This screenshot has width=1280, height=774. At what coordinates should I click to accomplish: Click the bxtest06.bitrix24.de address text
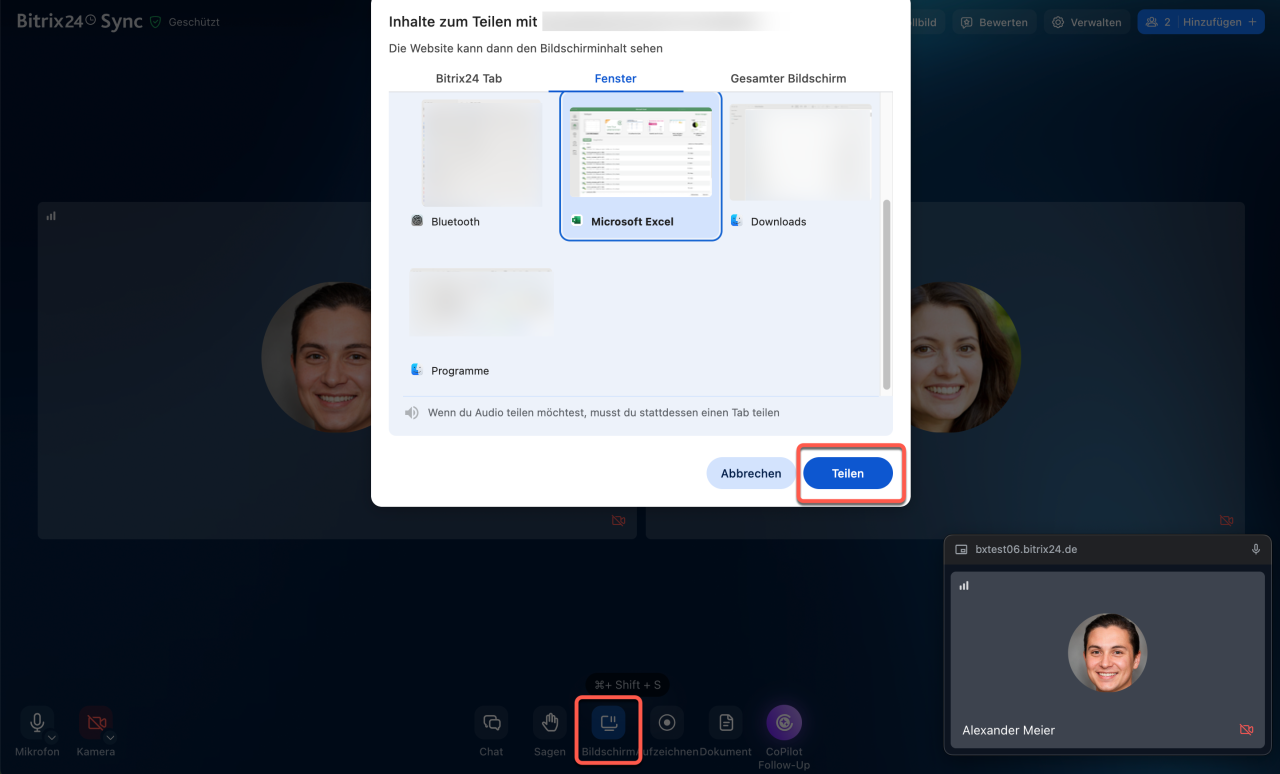[1026, 549]
